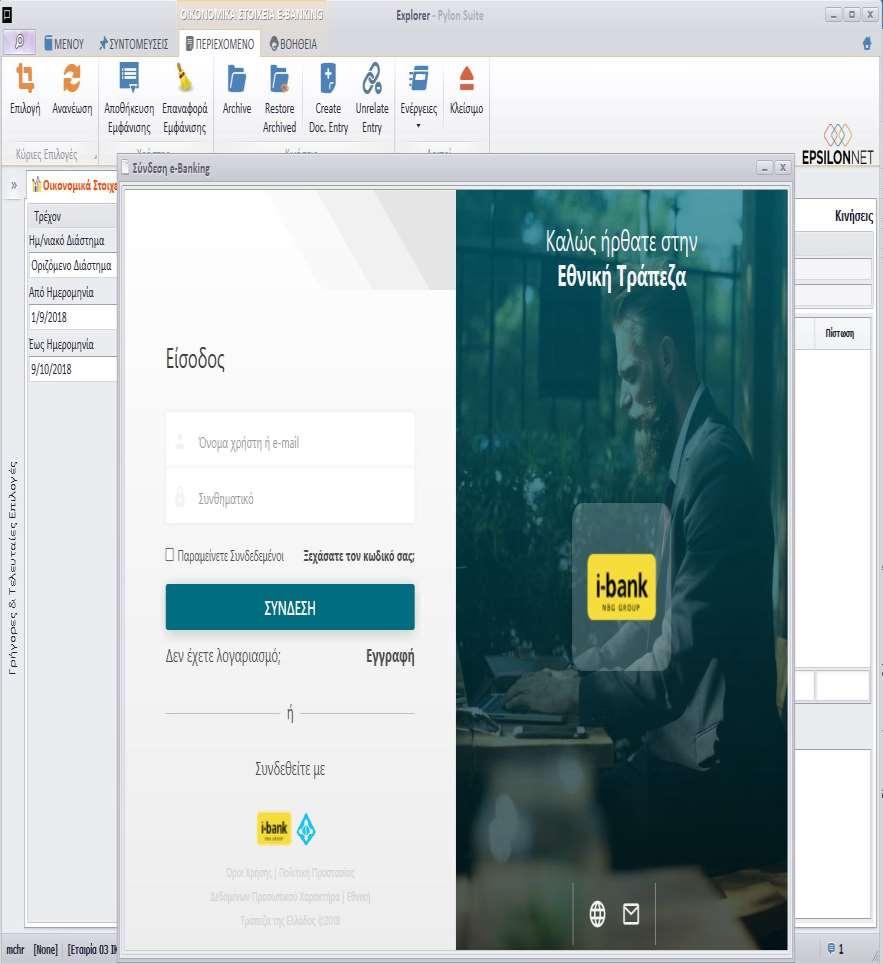This screenshot has width=883, height=964.
Task: Click the Από Ημερομηνία field 1/9/2018
Action: (73, 317)
